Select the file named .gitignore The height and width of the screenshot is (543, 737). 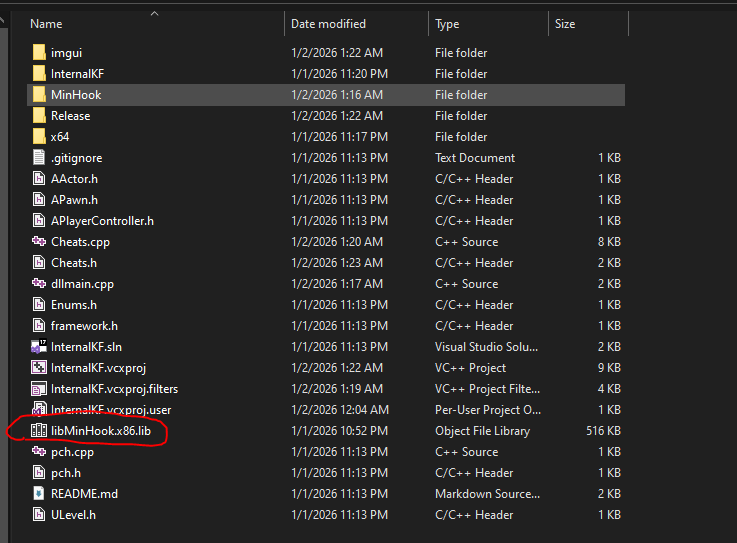pos(76,158)
